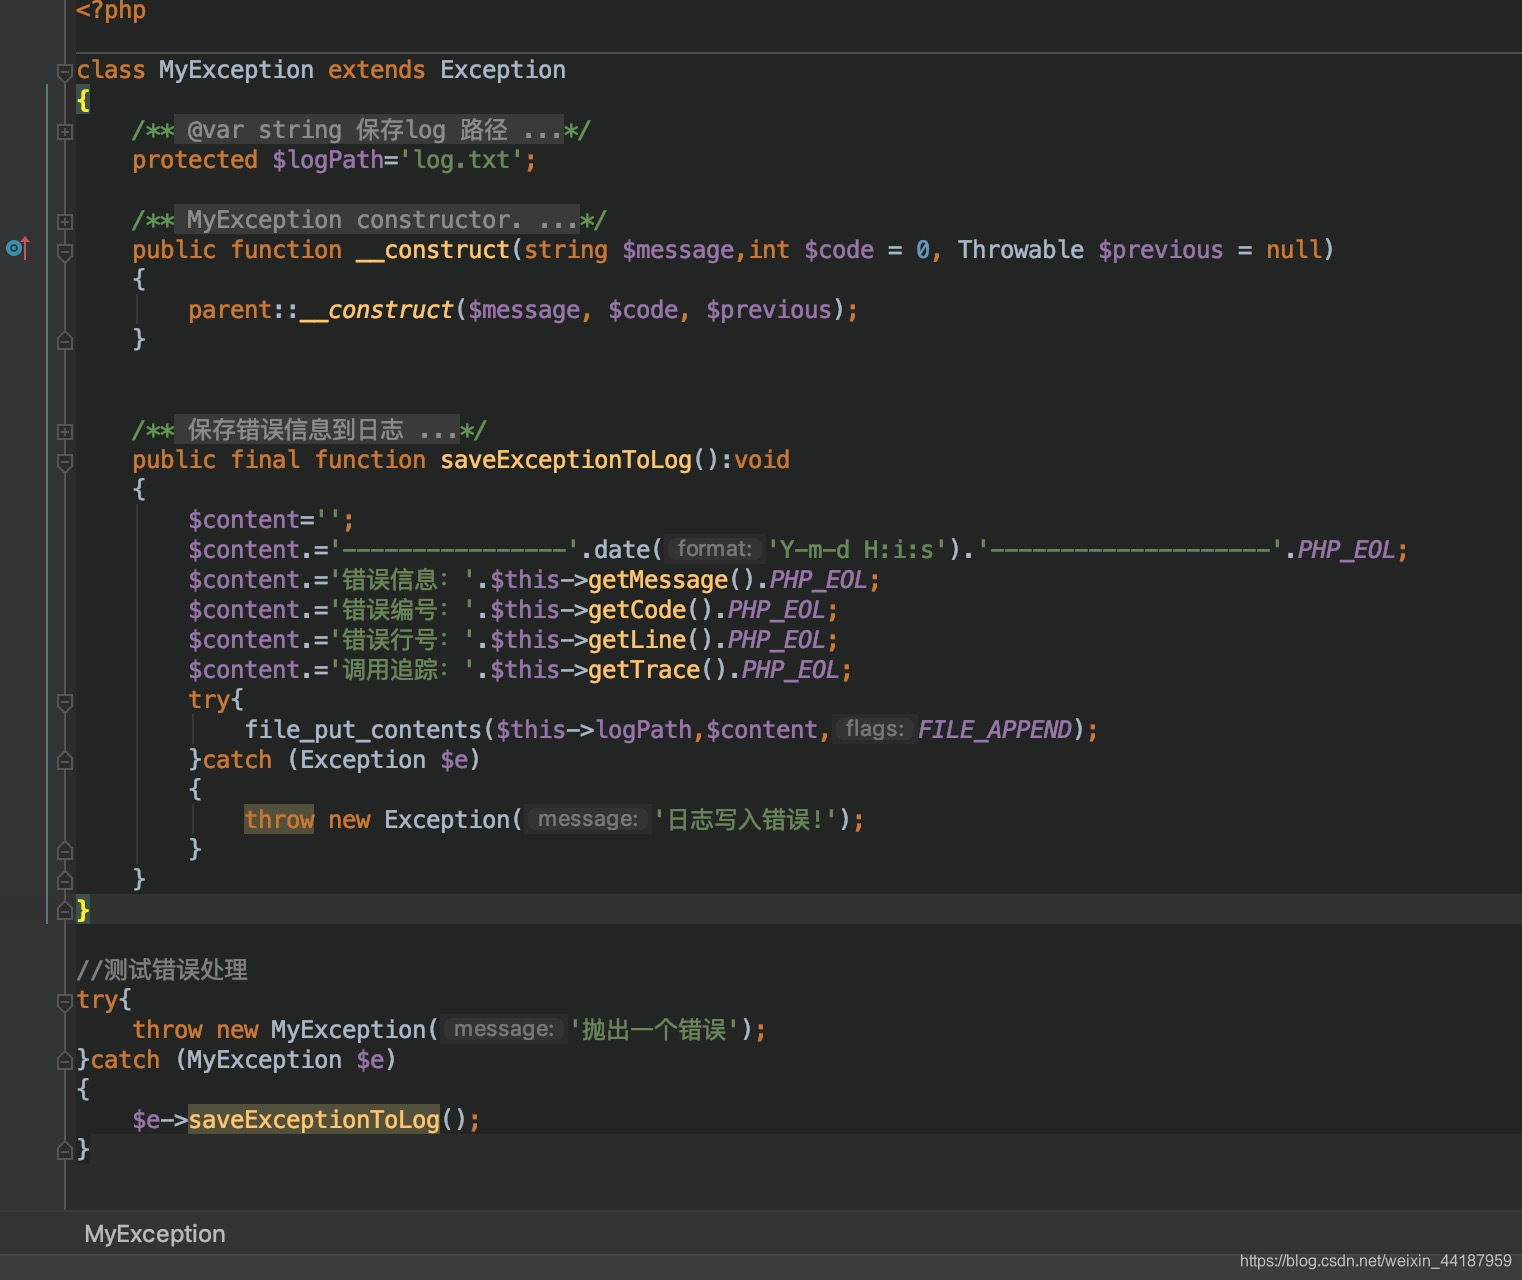1522x1280 pixels.
Task: Click the 'FILE_APPEND' constant
Action: 994,730
